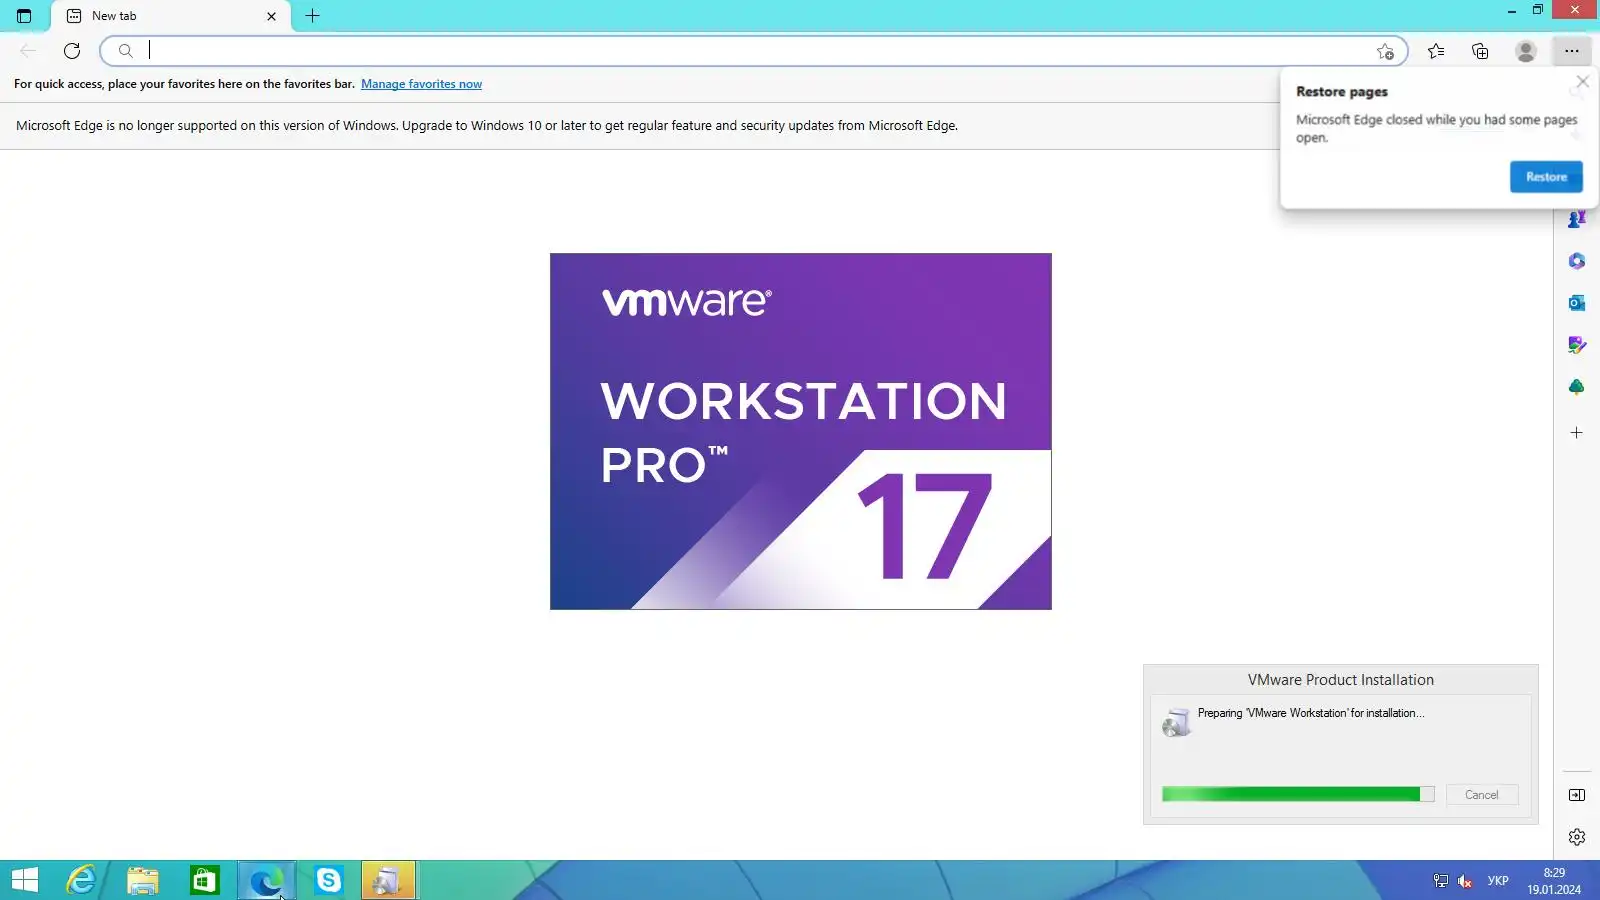The width and height of the screenshot is (1600, 900).
Task: Switch to the VMware installer taskbar icon
Action: 388,880
